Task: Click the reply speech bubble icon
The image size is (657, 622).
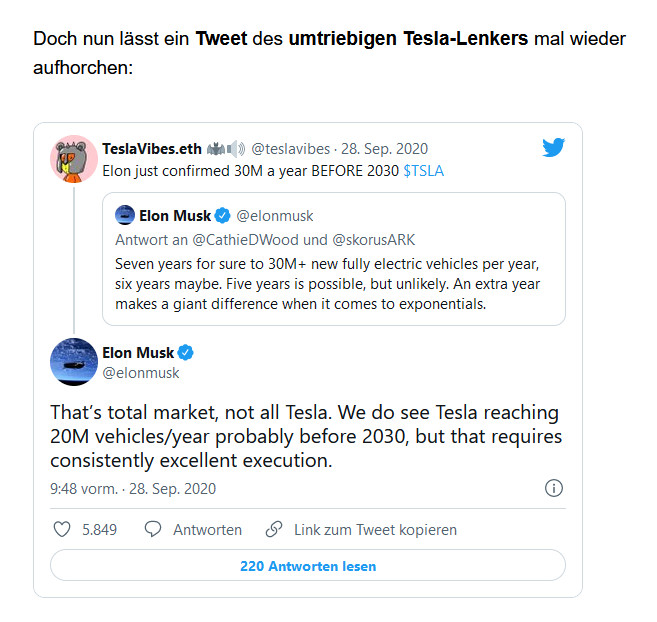Action: [153, 529]
